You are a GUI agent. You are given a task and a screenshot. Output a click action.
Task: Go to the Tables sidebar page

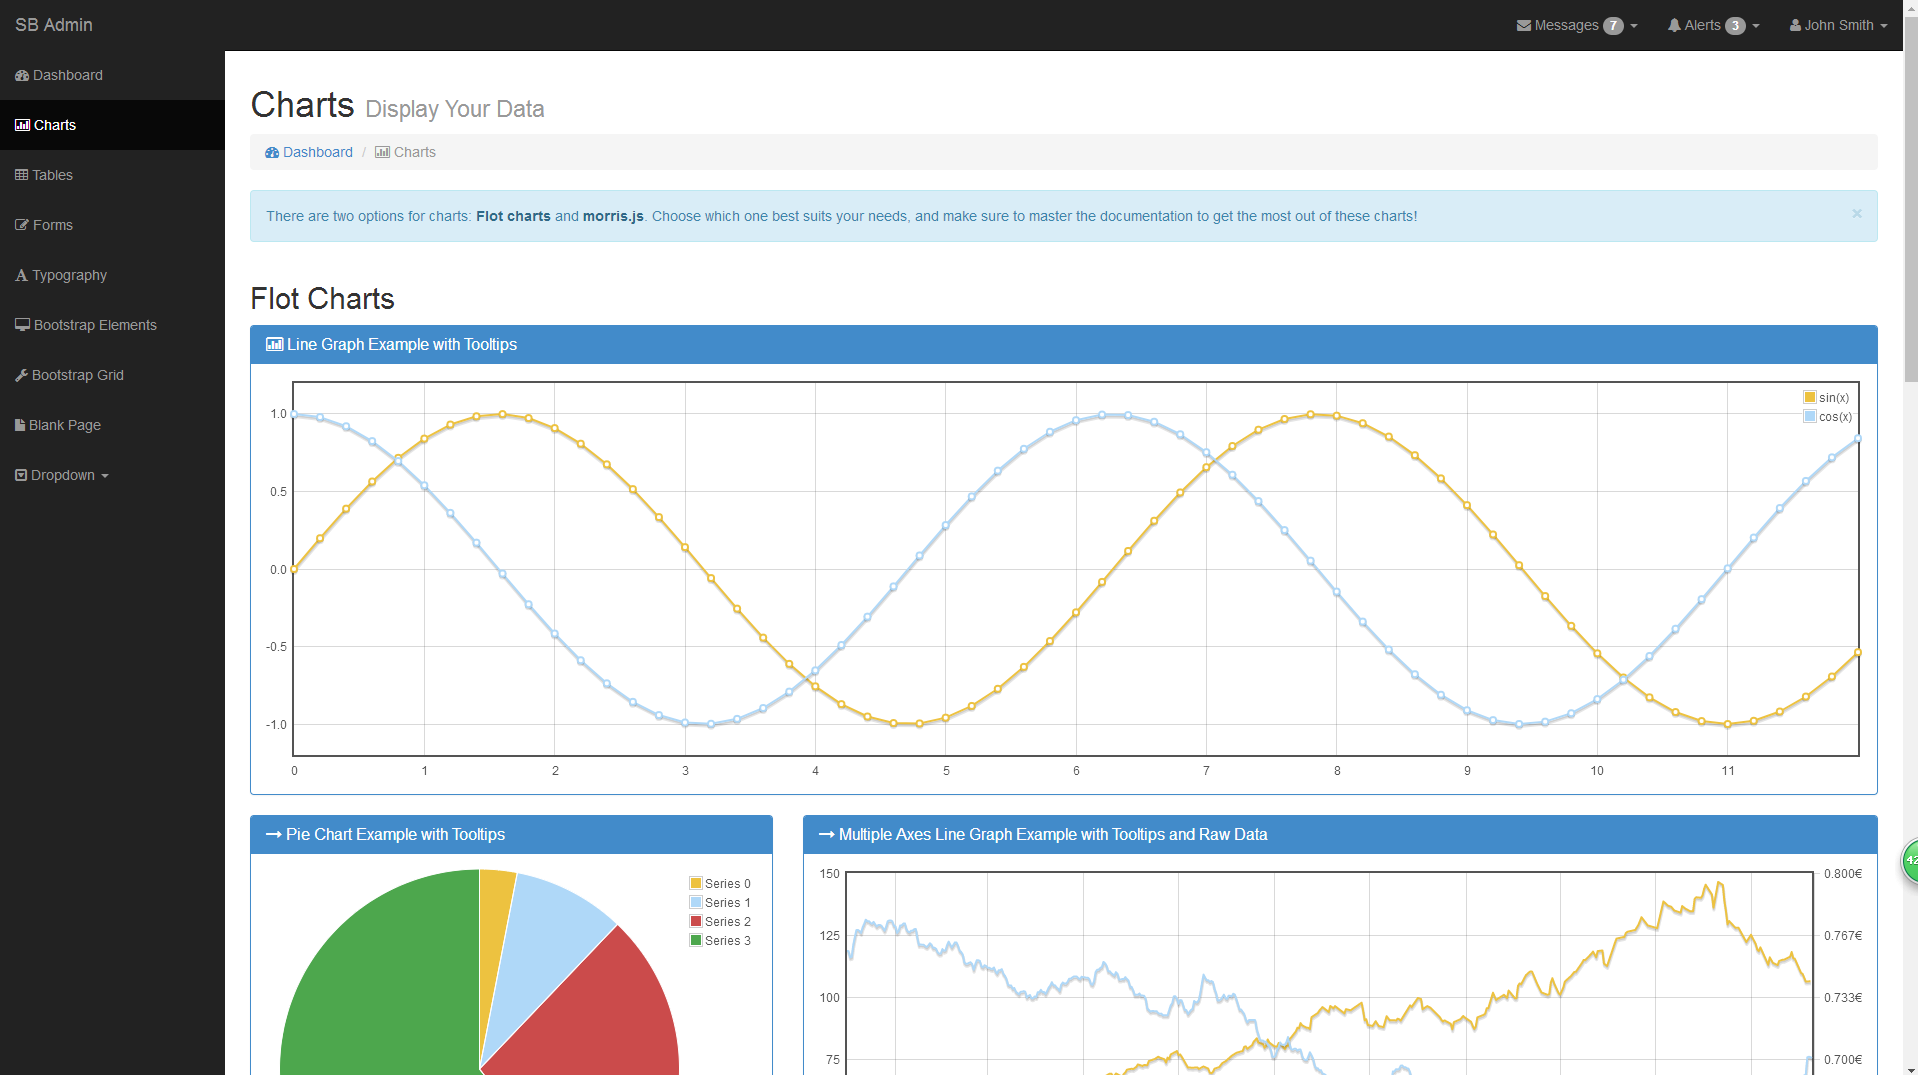click(x=112, y=175)
